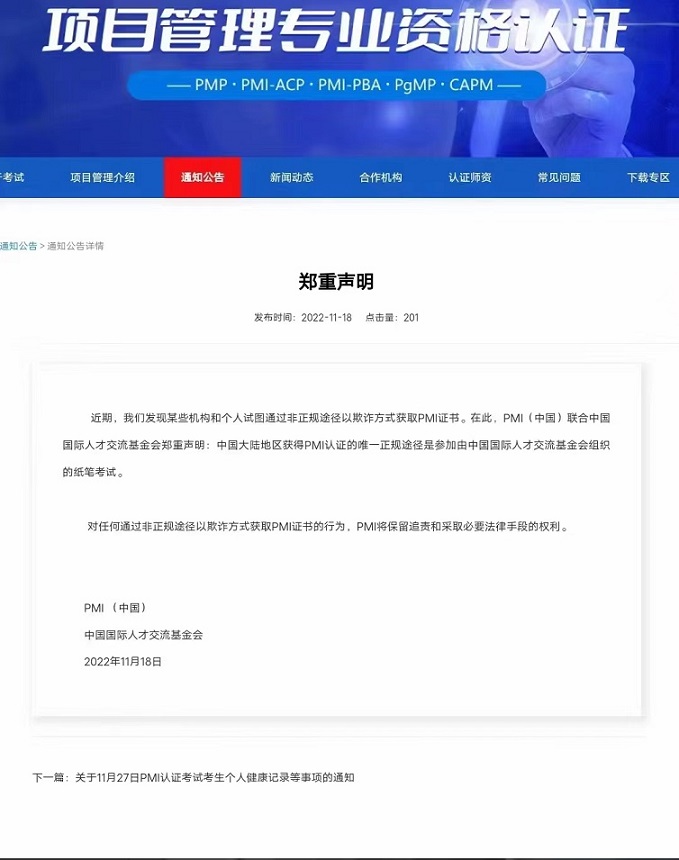Viewport: 679px width, 860px height.
Task: Click the 通知公告详情 breadcrumb text
Action: 75,246
